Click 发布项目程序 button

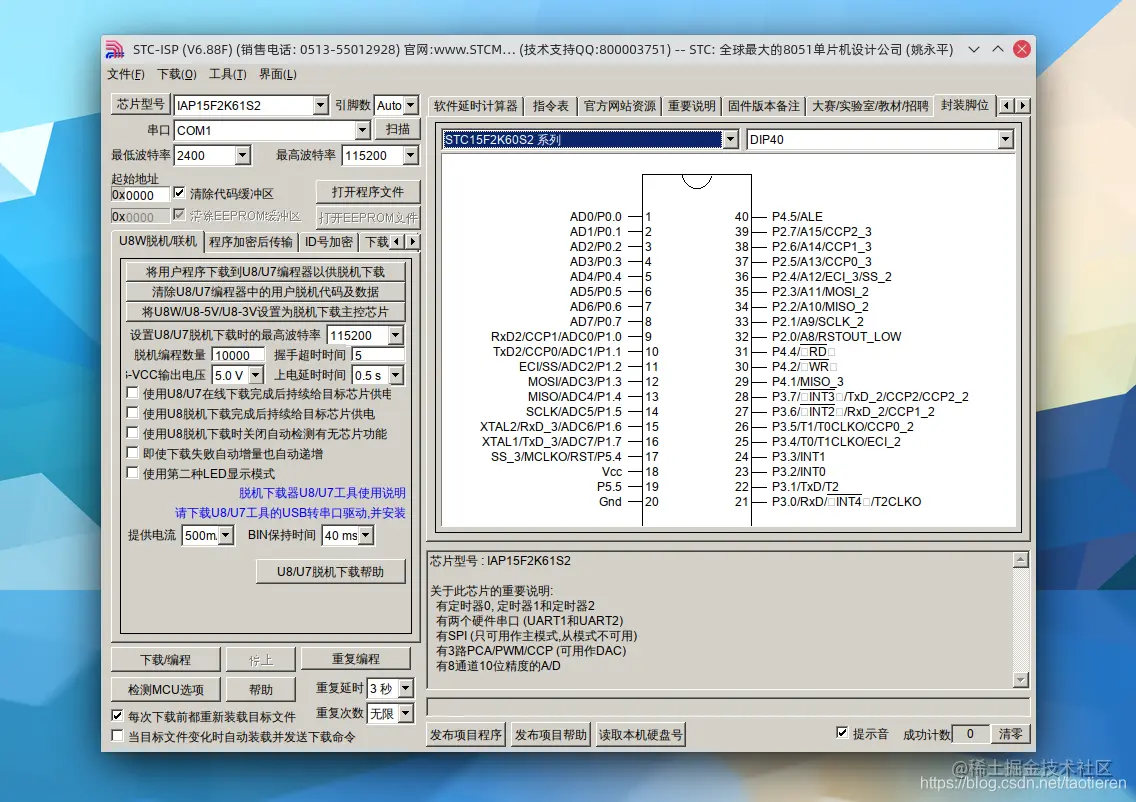coord(466,735)
